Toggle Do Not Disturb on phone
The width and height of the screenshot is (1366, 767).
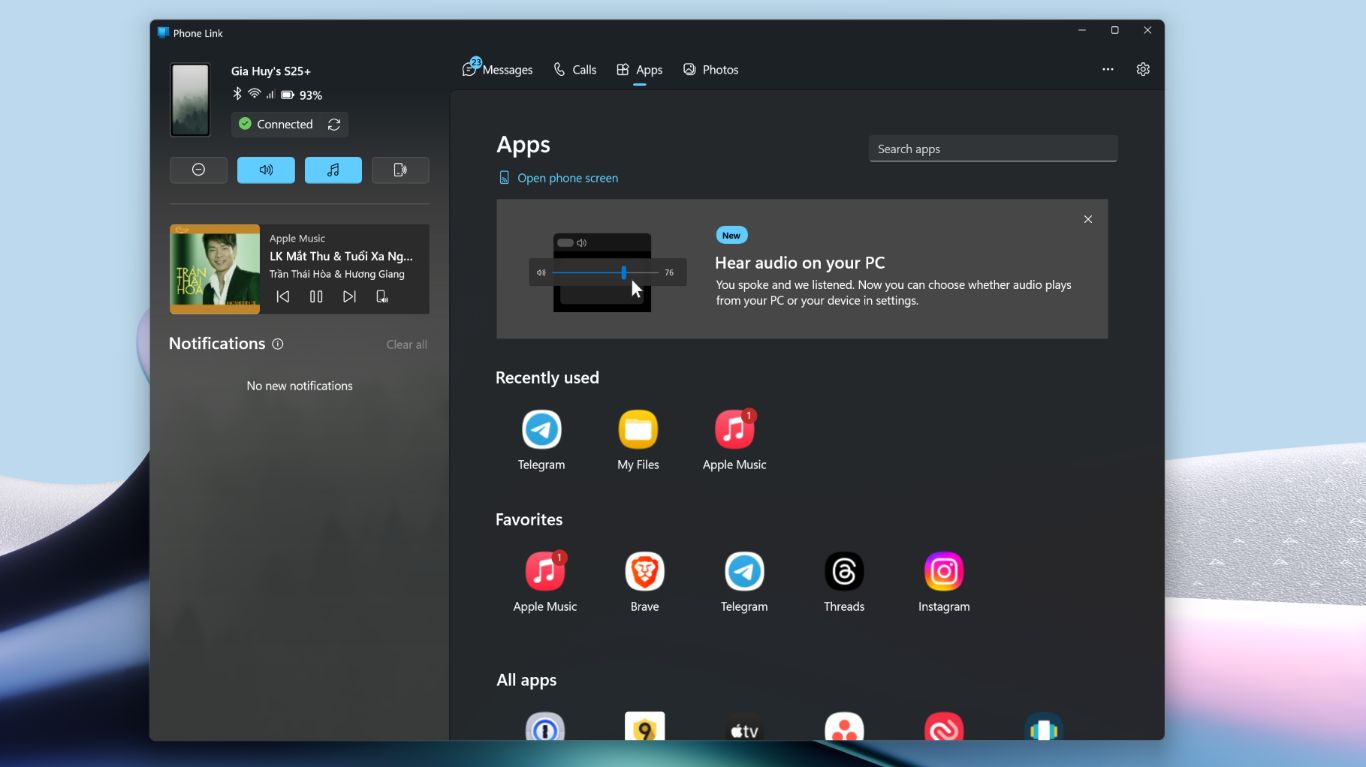tap(198, 170)
